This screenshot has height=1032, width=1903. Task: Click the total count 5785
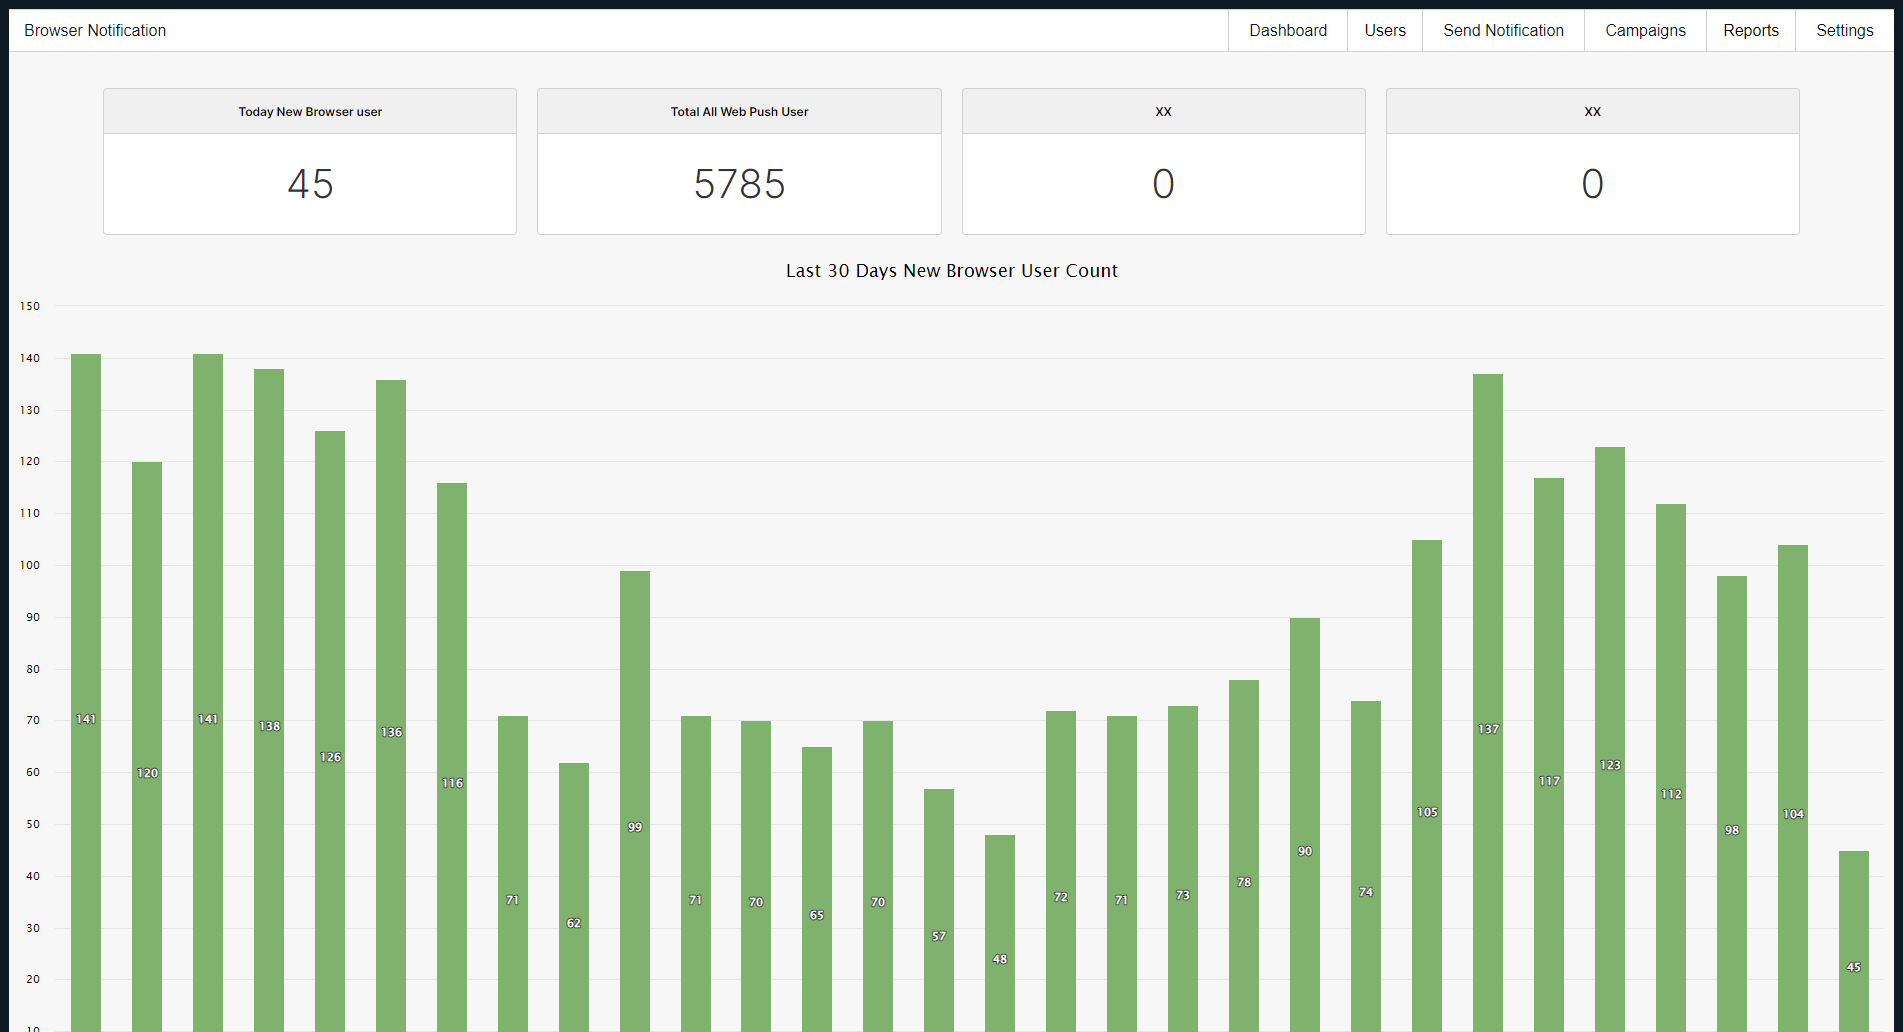click(739, 184)
